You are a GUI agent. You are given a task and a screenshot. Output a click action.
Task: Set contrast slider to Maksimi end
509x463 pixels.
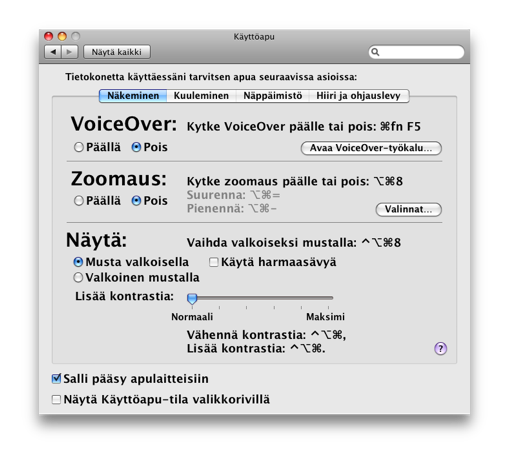tap(328, 298)
